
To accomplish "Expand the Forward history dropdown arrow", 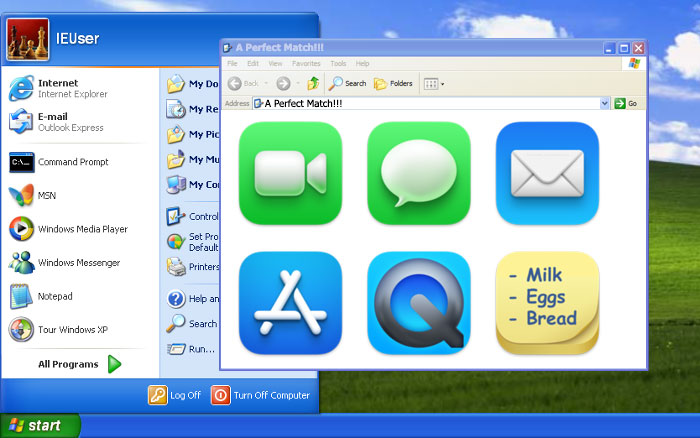I will point(298,83).
